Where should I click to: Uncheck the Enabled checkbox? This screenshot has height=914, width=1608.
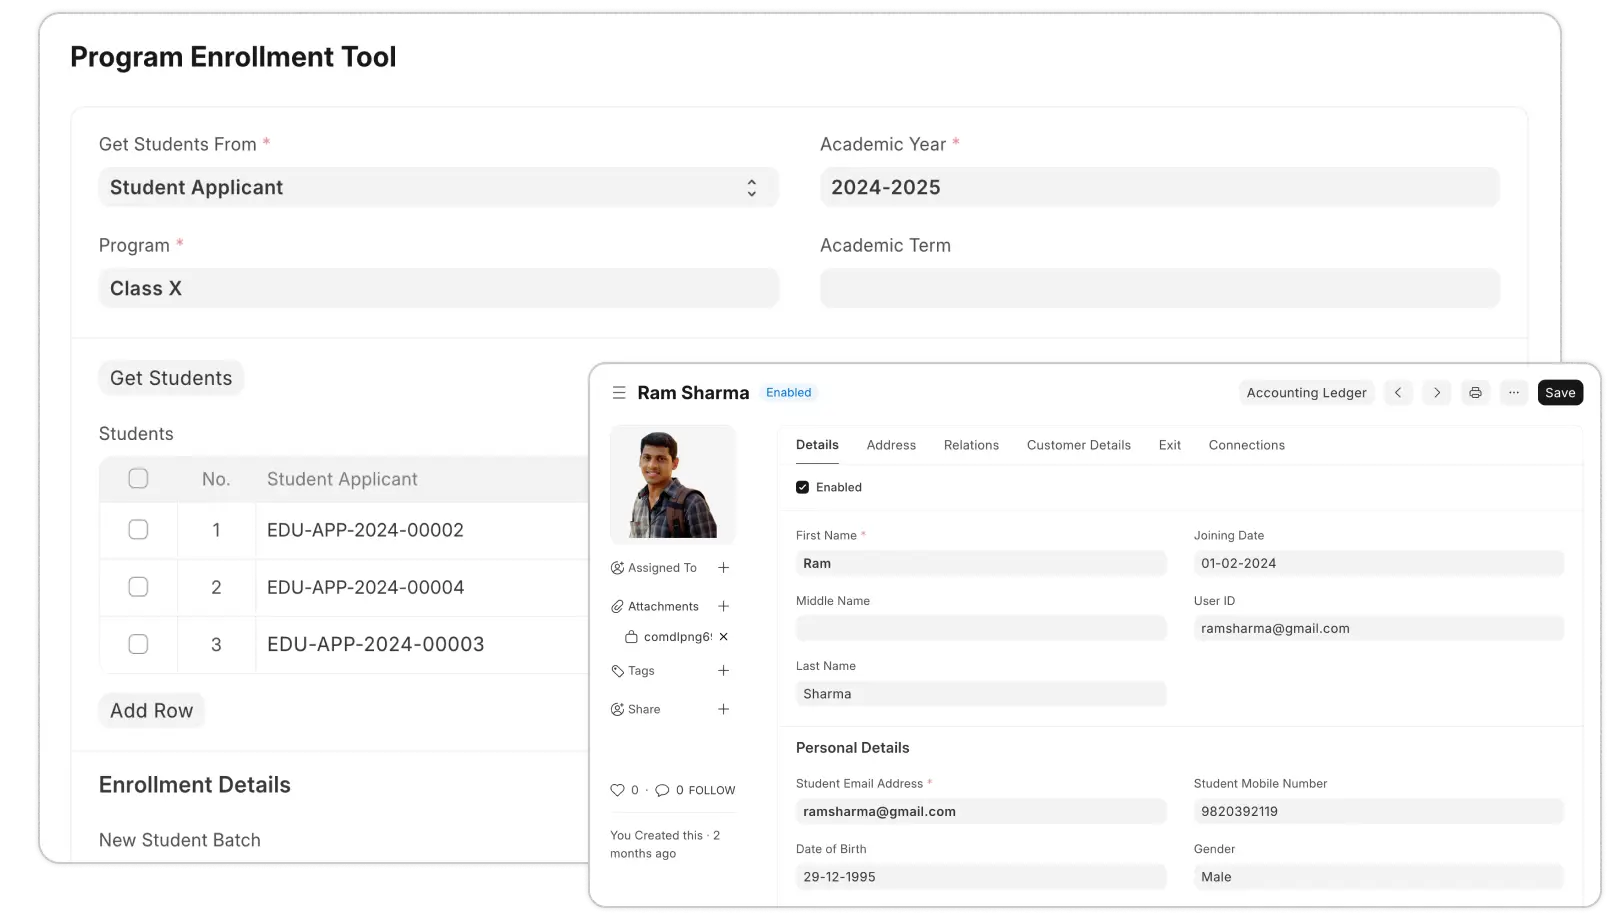pyautogui.click(x=802, y=487)
